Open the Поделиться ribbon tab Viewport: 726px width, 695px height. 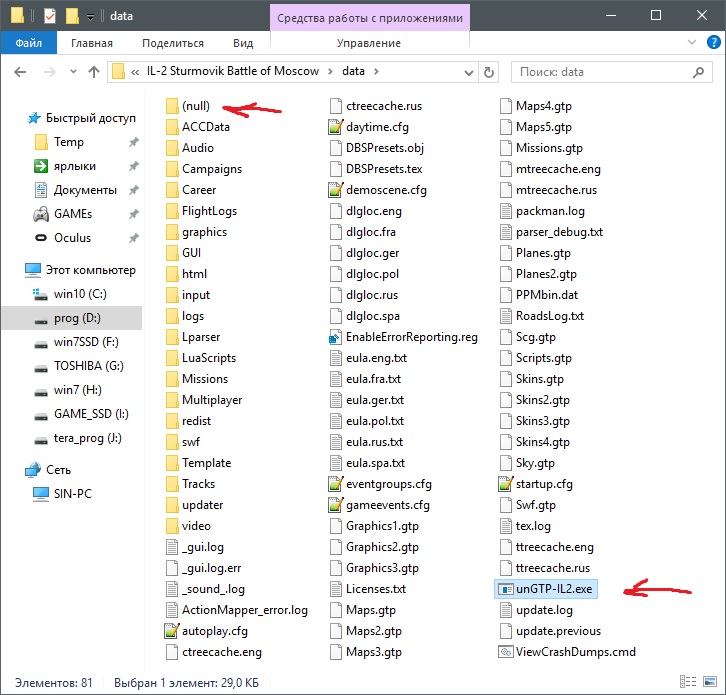pos(173,43)
